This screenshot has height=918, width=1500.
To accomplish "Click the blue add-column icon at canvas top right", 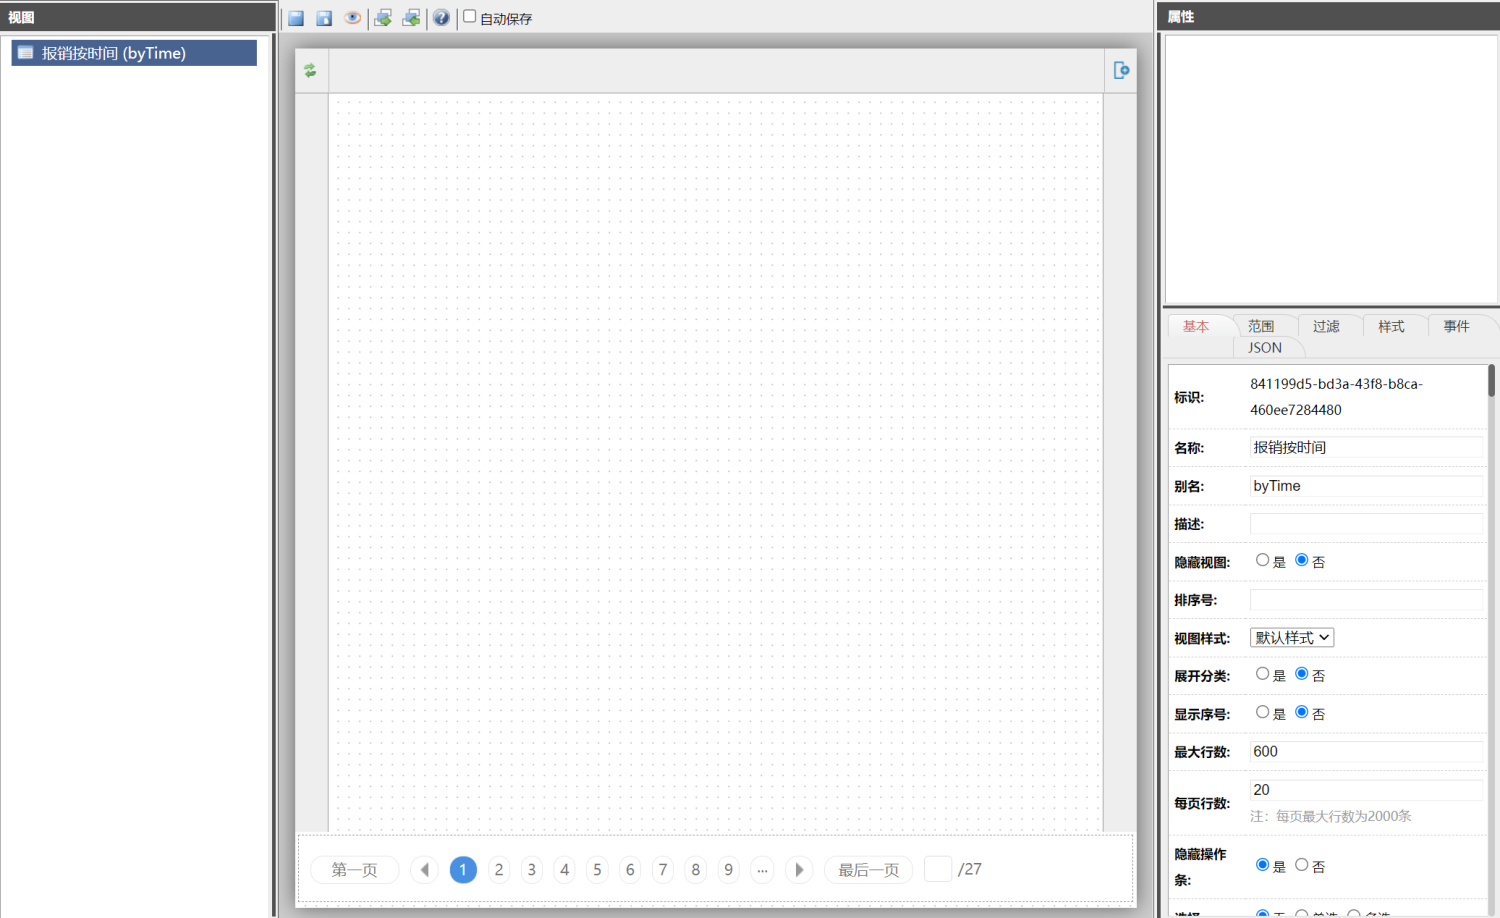I will (x=1121, y=70).
